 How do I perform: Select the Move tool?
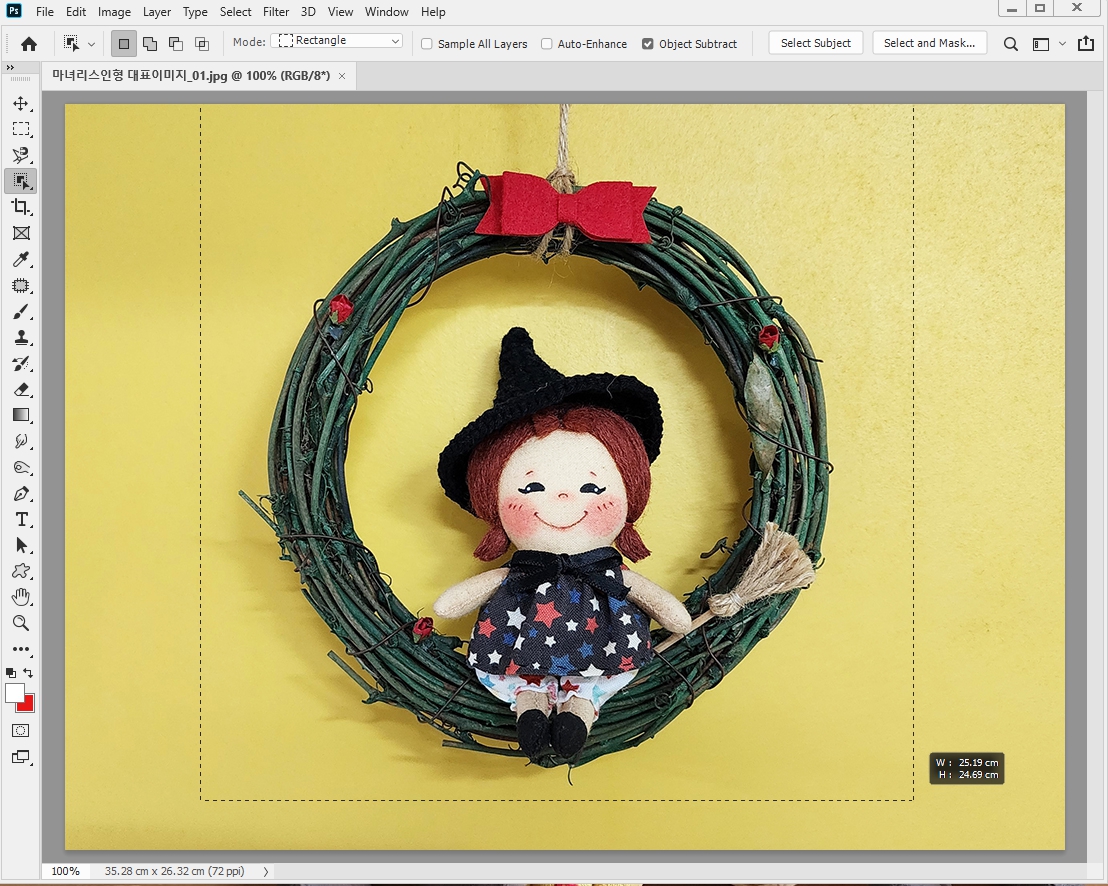(20, 103)
